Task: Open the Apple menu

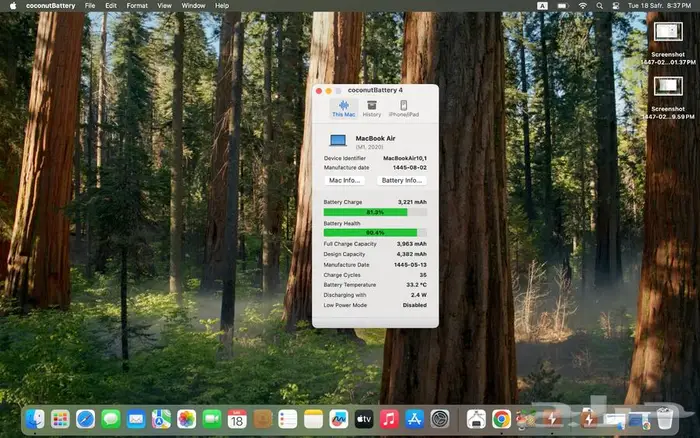Action: 12,6
